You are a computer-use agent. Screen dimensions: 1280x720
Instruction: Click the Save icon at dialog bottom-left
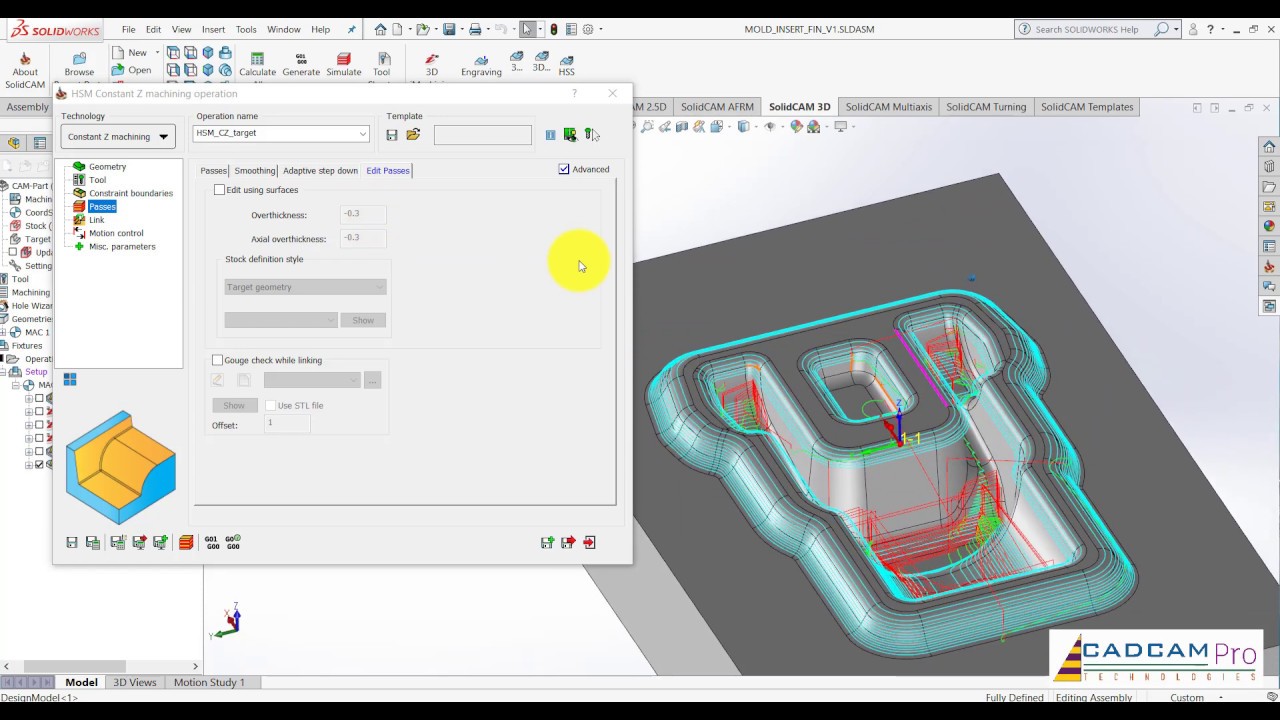click(x=72, y=542)
